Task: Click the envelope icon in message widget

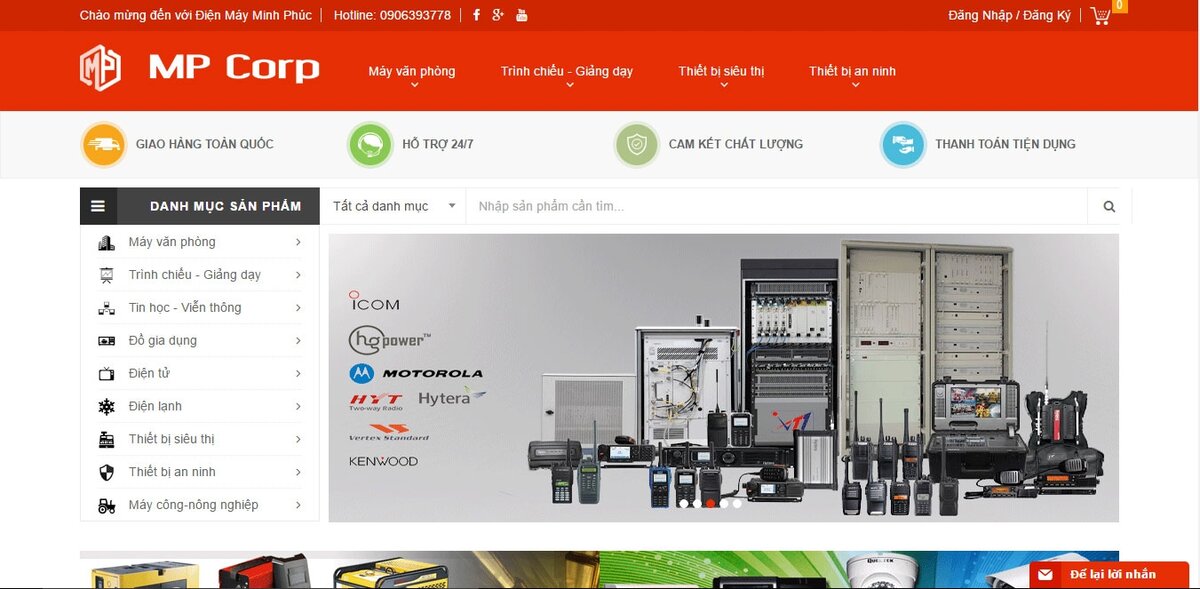Action: (x=1045, y=575)
